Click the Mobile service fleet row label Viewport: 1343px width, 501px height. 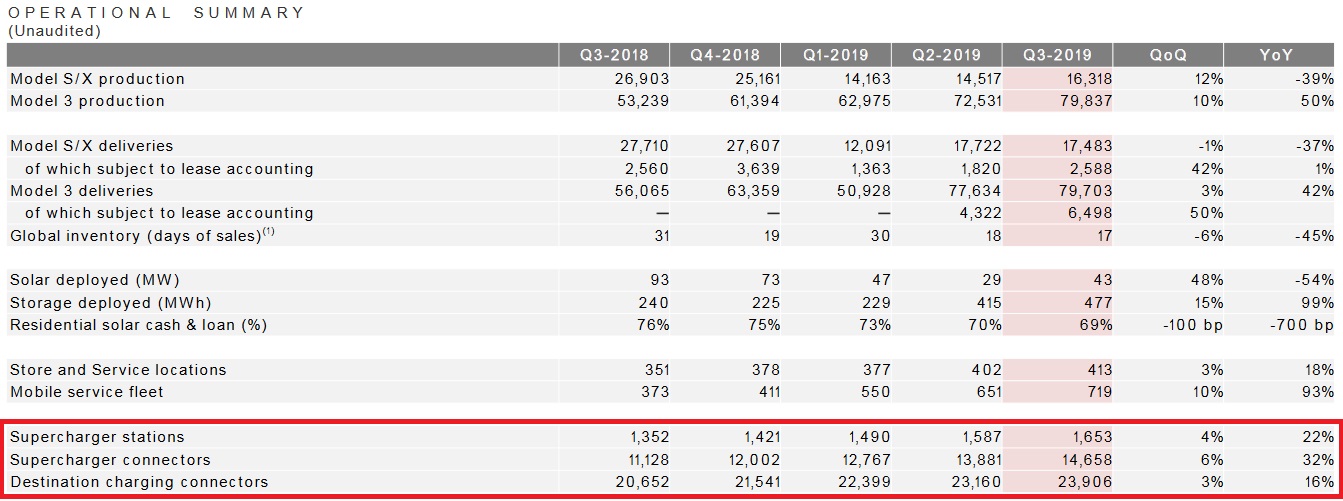[x=86, y=392]
